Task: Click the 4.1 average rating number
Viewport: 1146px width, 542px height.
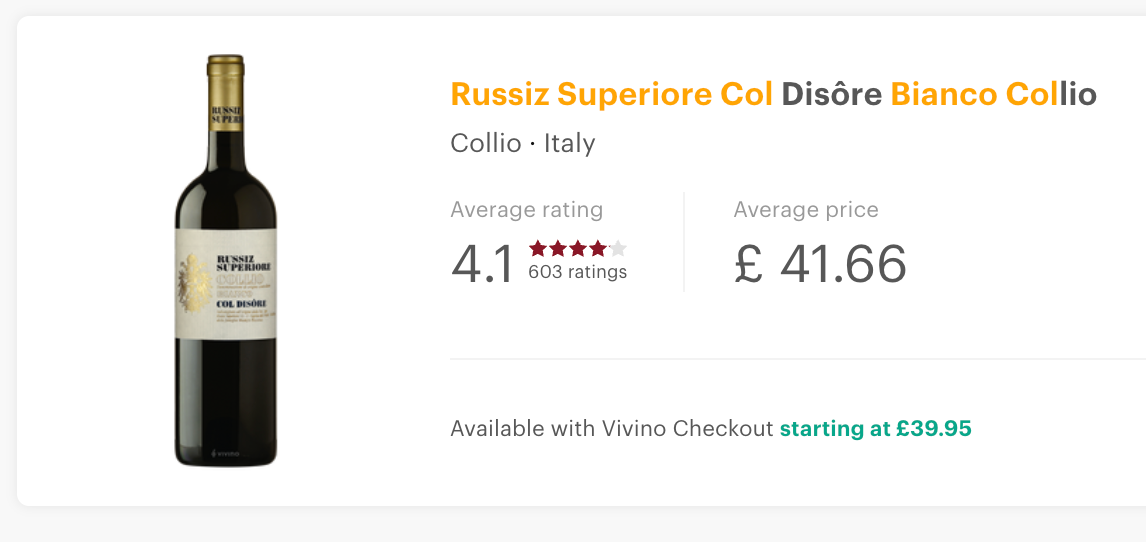Action: 482,264
